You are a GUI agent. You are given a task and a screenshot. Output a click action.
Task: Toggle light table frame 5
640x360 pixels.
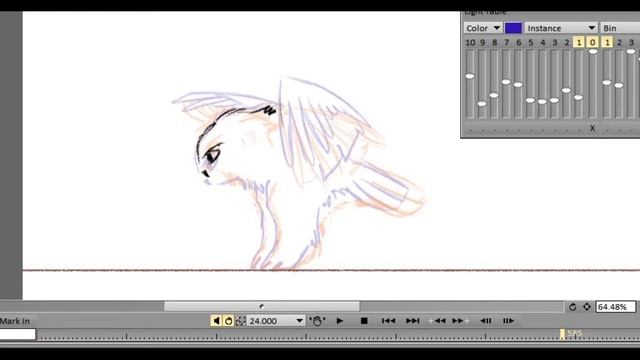pyautogui.click(x=531, y=42)
